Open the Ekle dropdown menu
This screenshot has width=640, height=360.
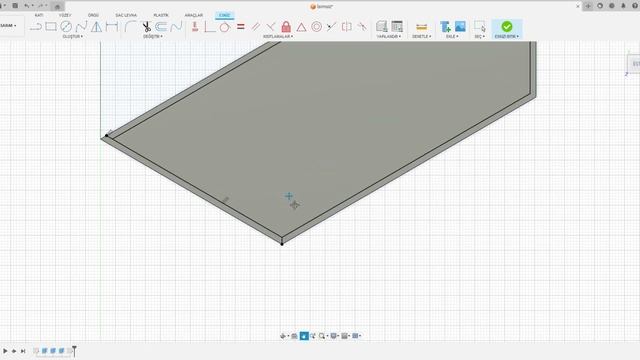click(452, 37)
